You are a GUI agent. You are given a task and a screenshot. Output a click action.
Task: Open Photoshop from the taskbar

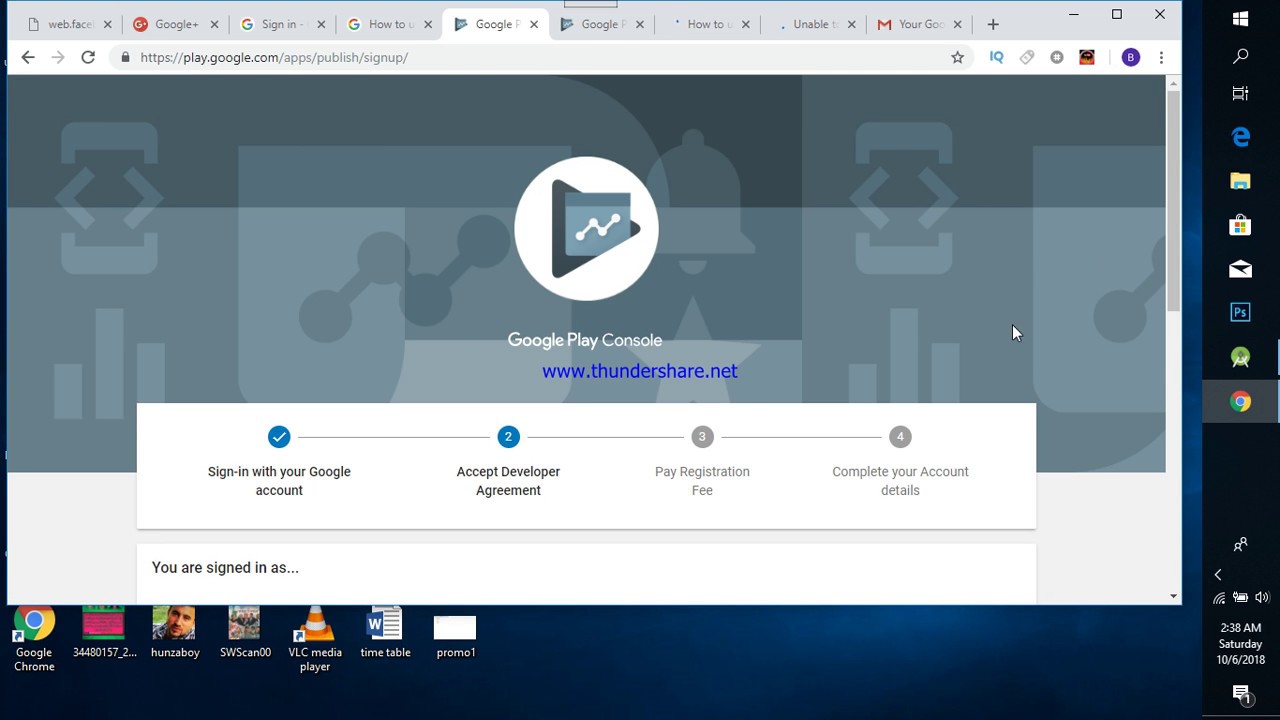pyautogui.click(x=1241, y=313)
